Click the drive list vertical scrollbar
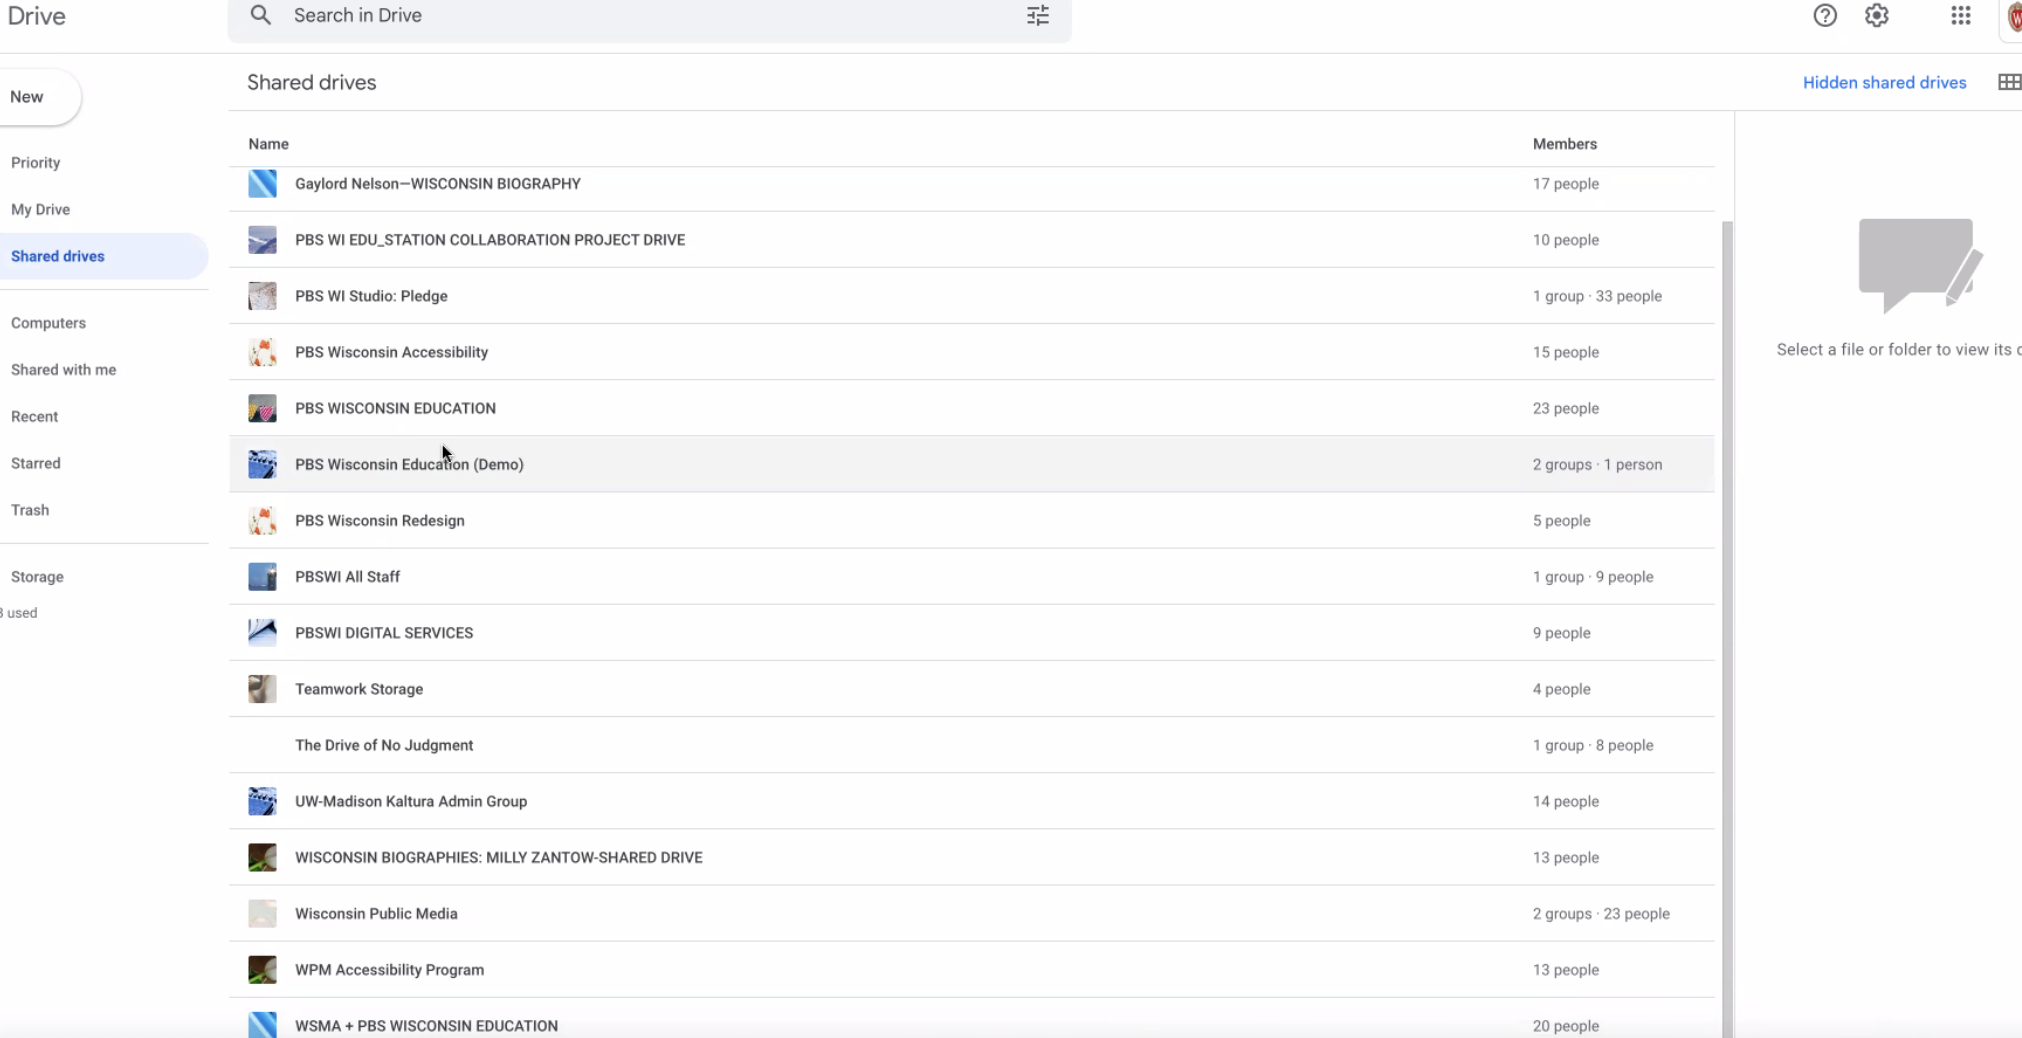The height and width of the screenshot is (1038, 2022). point(1727,628)
